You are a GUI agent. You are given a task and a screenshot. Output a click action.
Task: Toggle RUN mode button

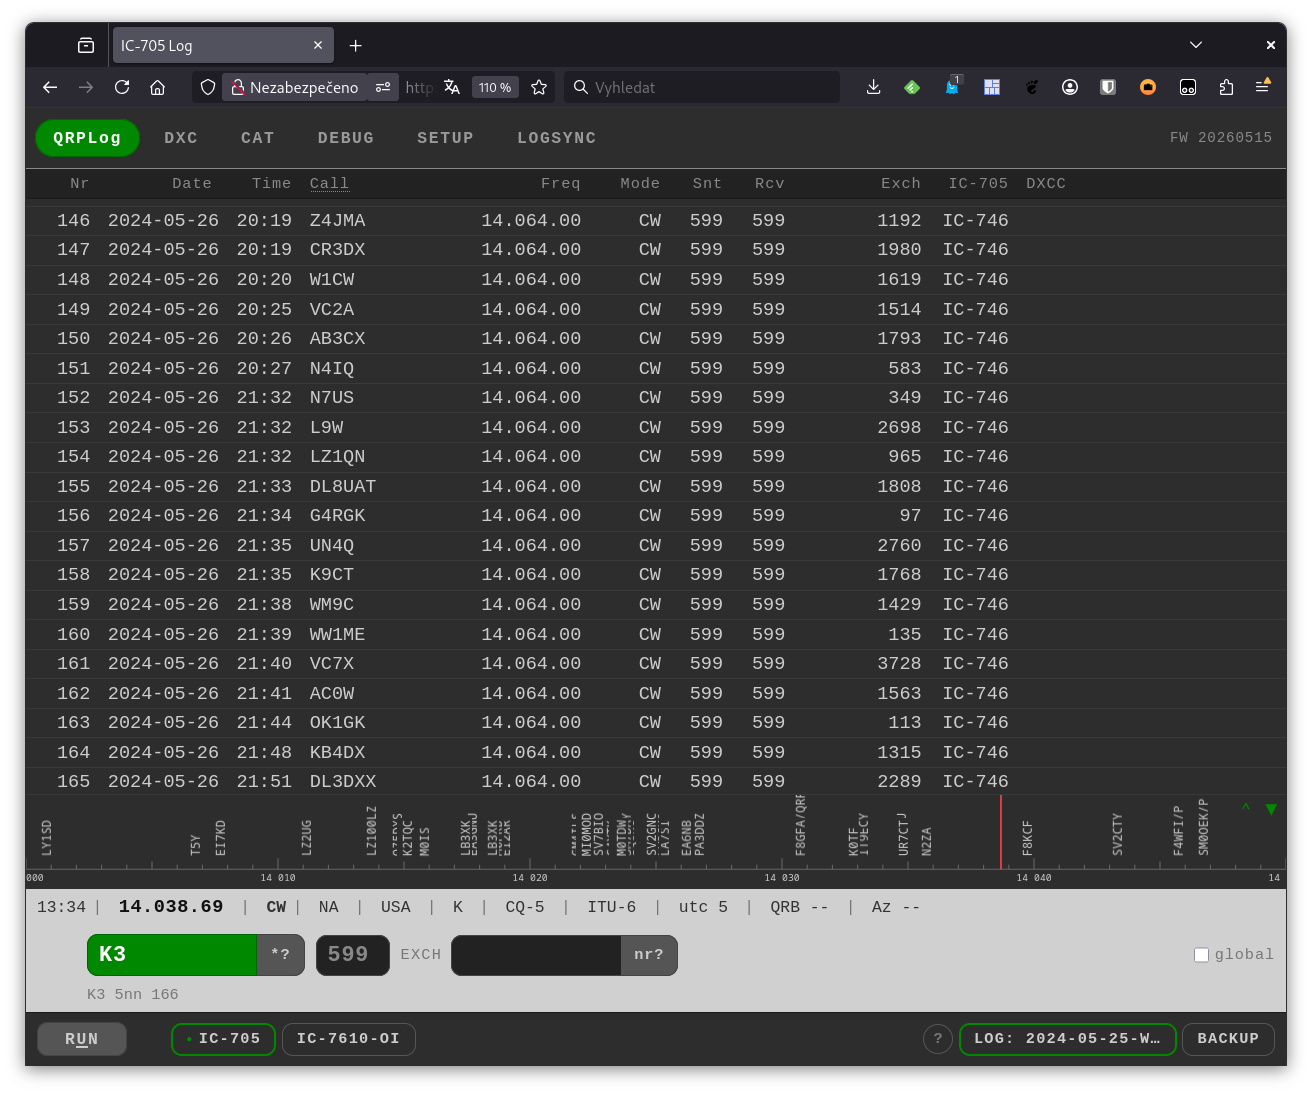pyautogui.click(x=82, y=1039)
